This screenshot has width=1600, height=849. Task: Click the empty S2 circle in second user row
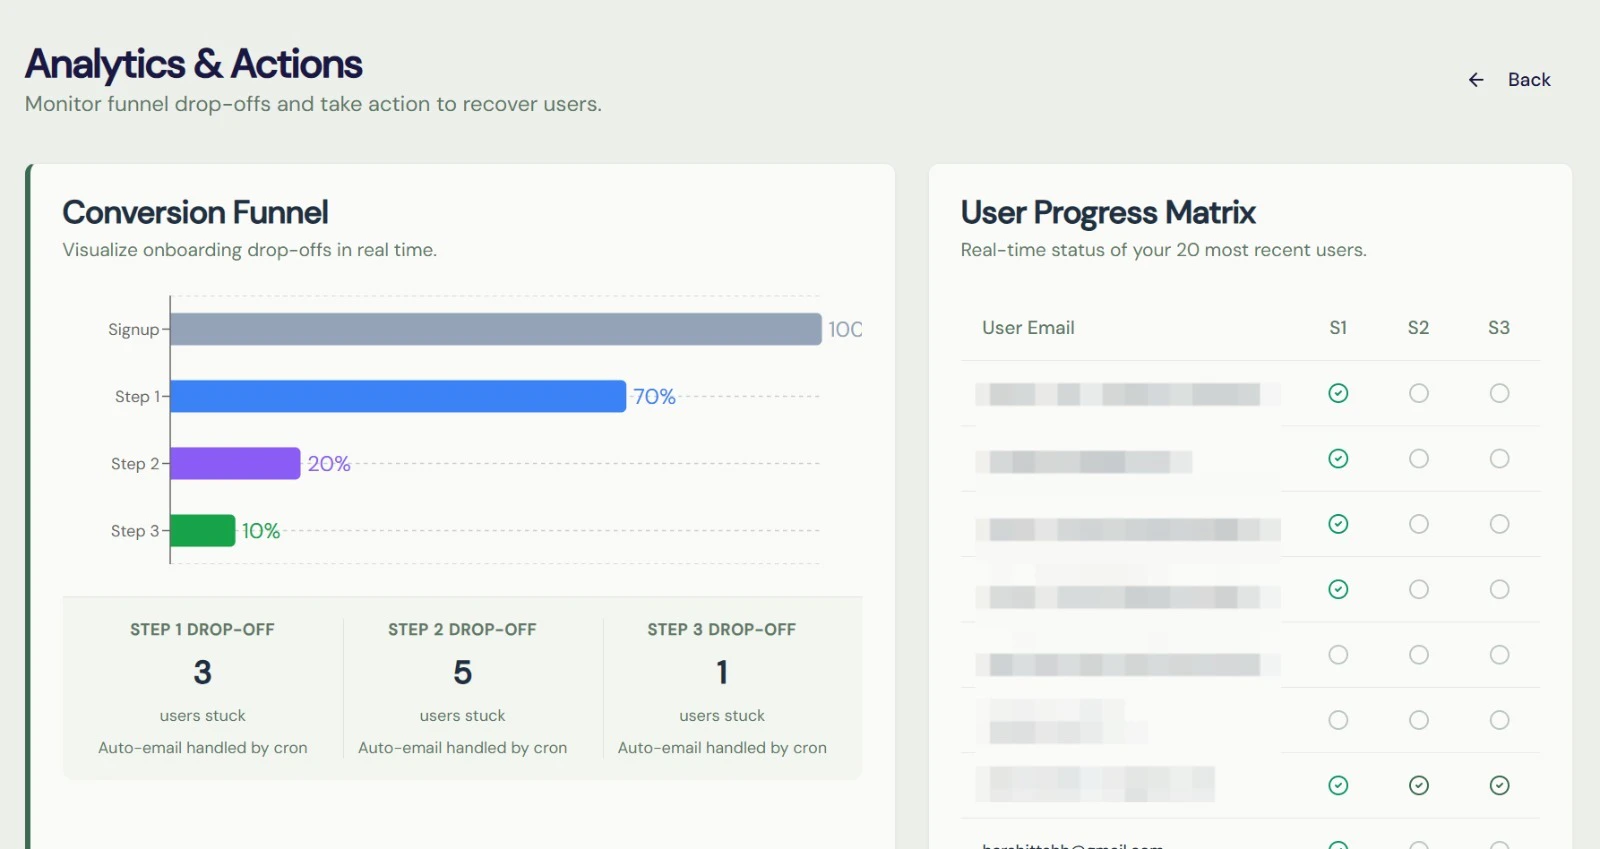1419,458
